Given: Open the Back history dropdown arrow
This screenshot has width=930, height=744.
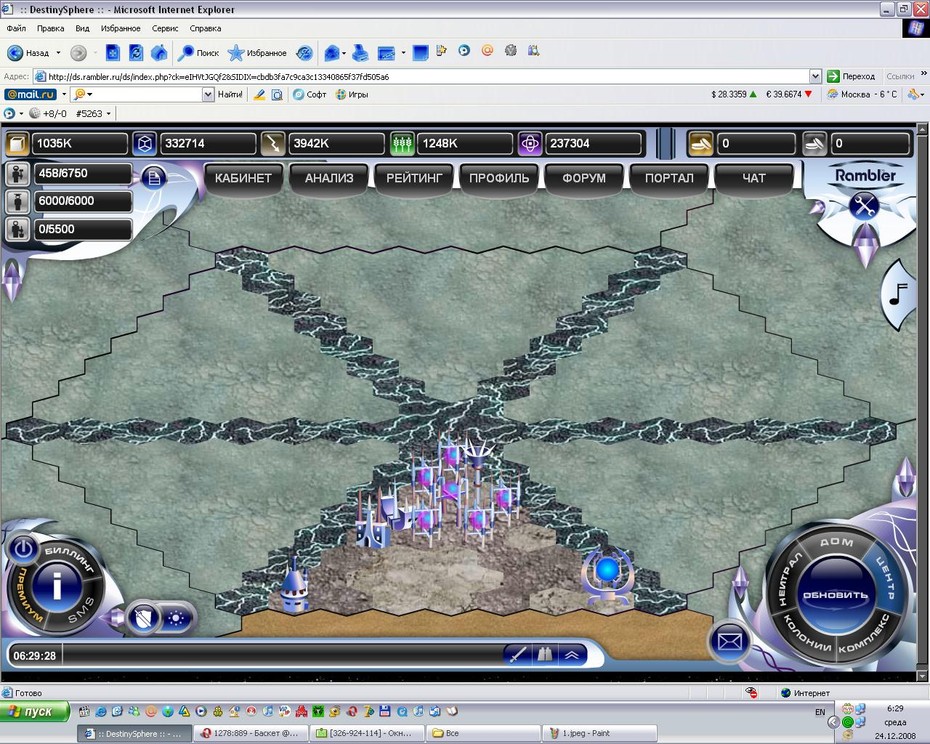Looking at the screenshot, I should (58, 53).
